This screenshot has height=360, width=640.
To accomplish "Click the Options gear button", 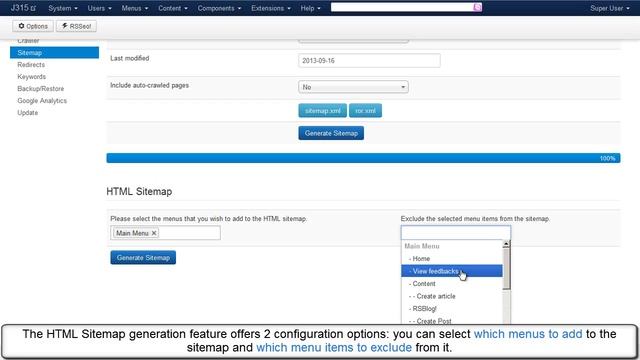I will tap(33, 26).
